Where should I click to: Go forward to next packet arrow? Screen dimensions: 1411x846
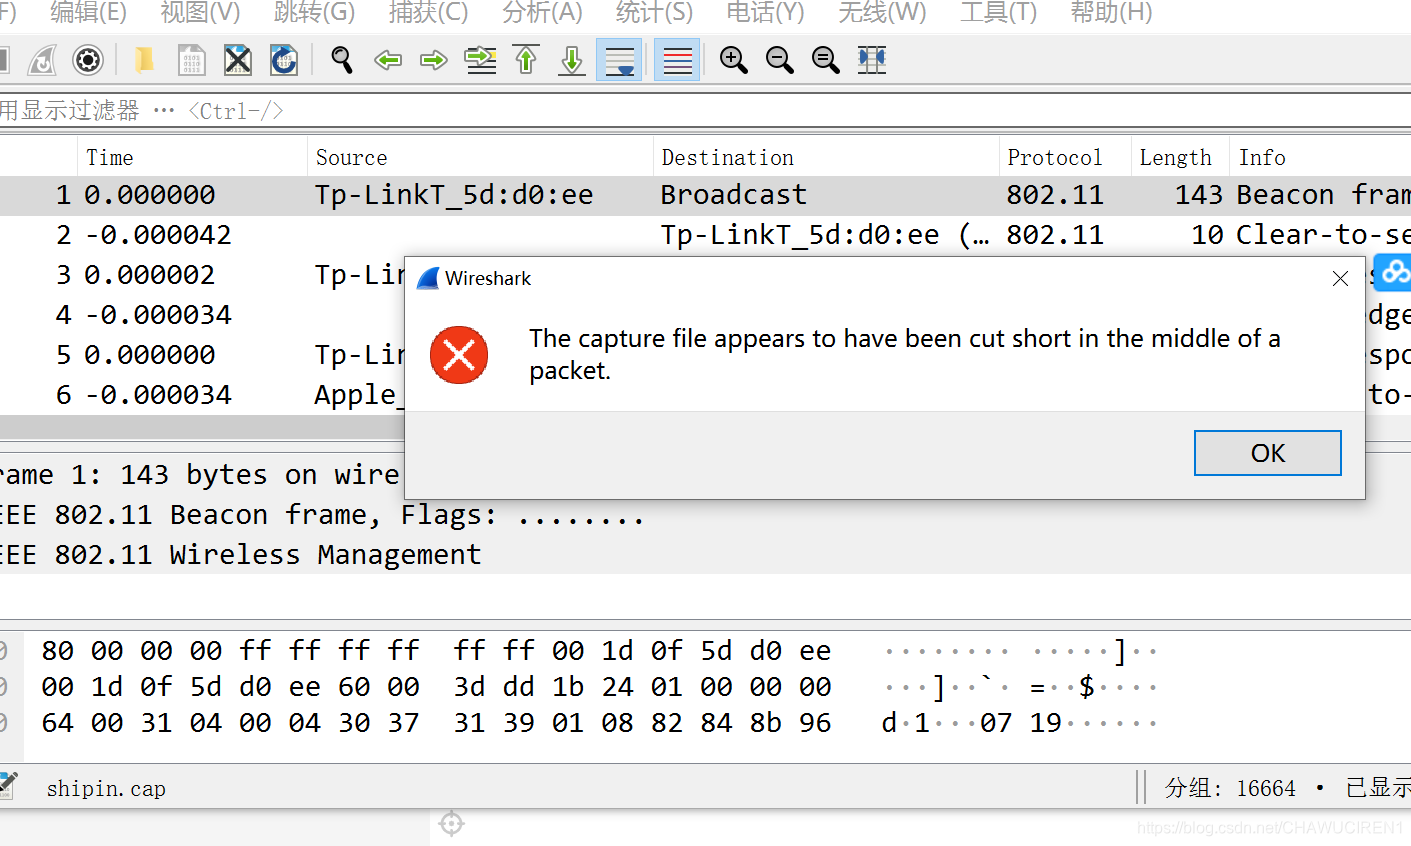[x=434, y=60]
